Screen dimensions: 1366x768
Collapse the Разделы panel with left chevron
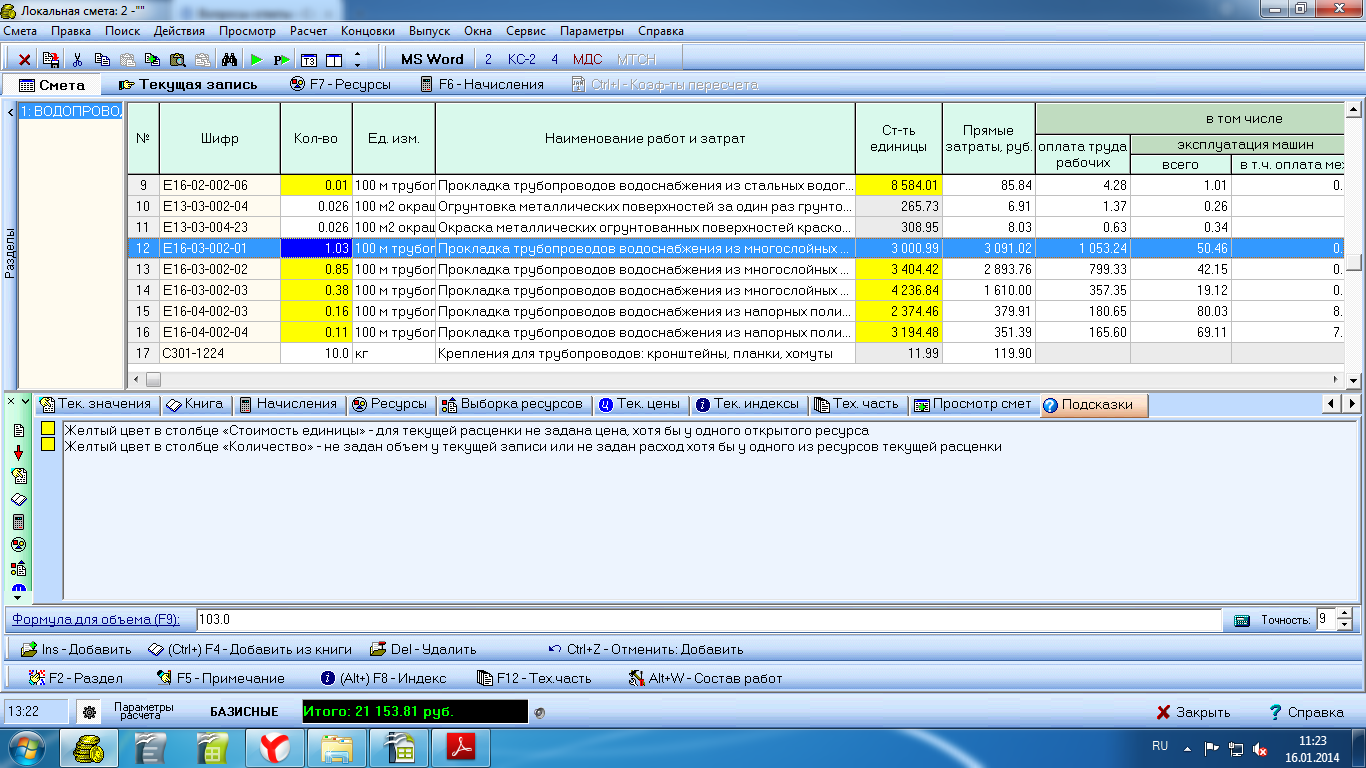tap(10, 112)
